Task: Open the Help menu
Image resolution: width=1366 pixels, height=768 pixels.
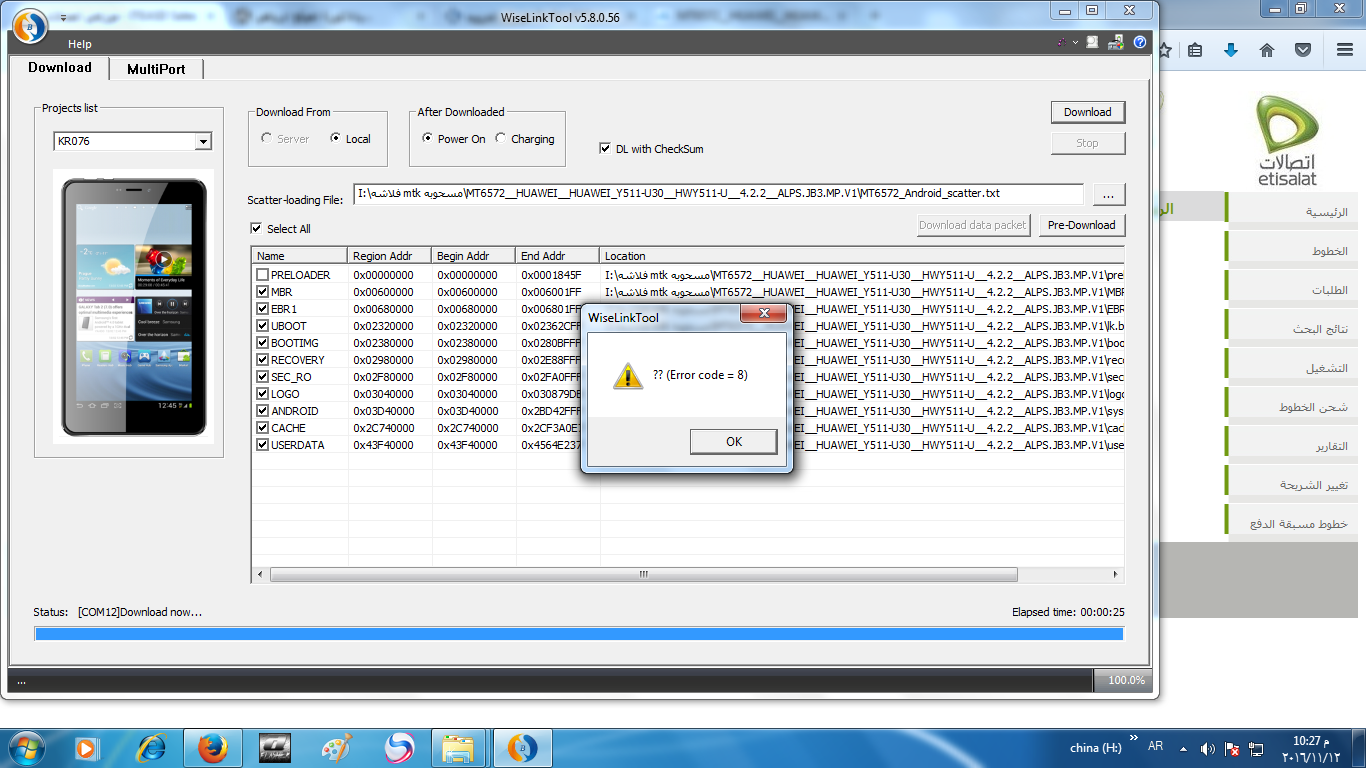Action: click(x=80, y=44)
